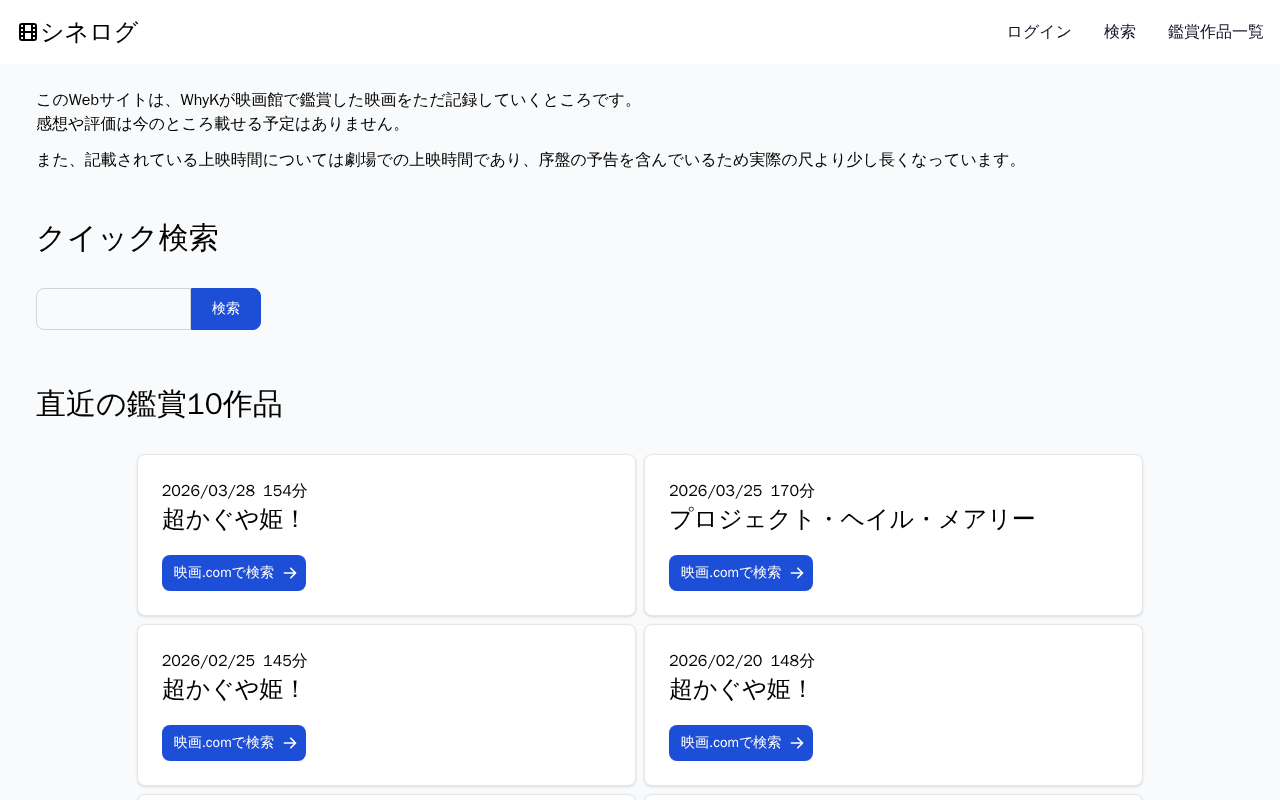Open the ログイン page

point(1039,32)
